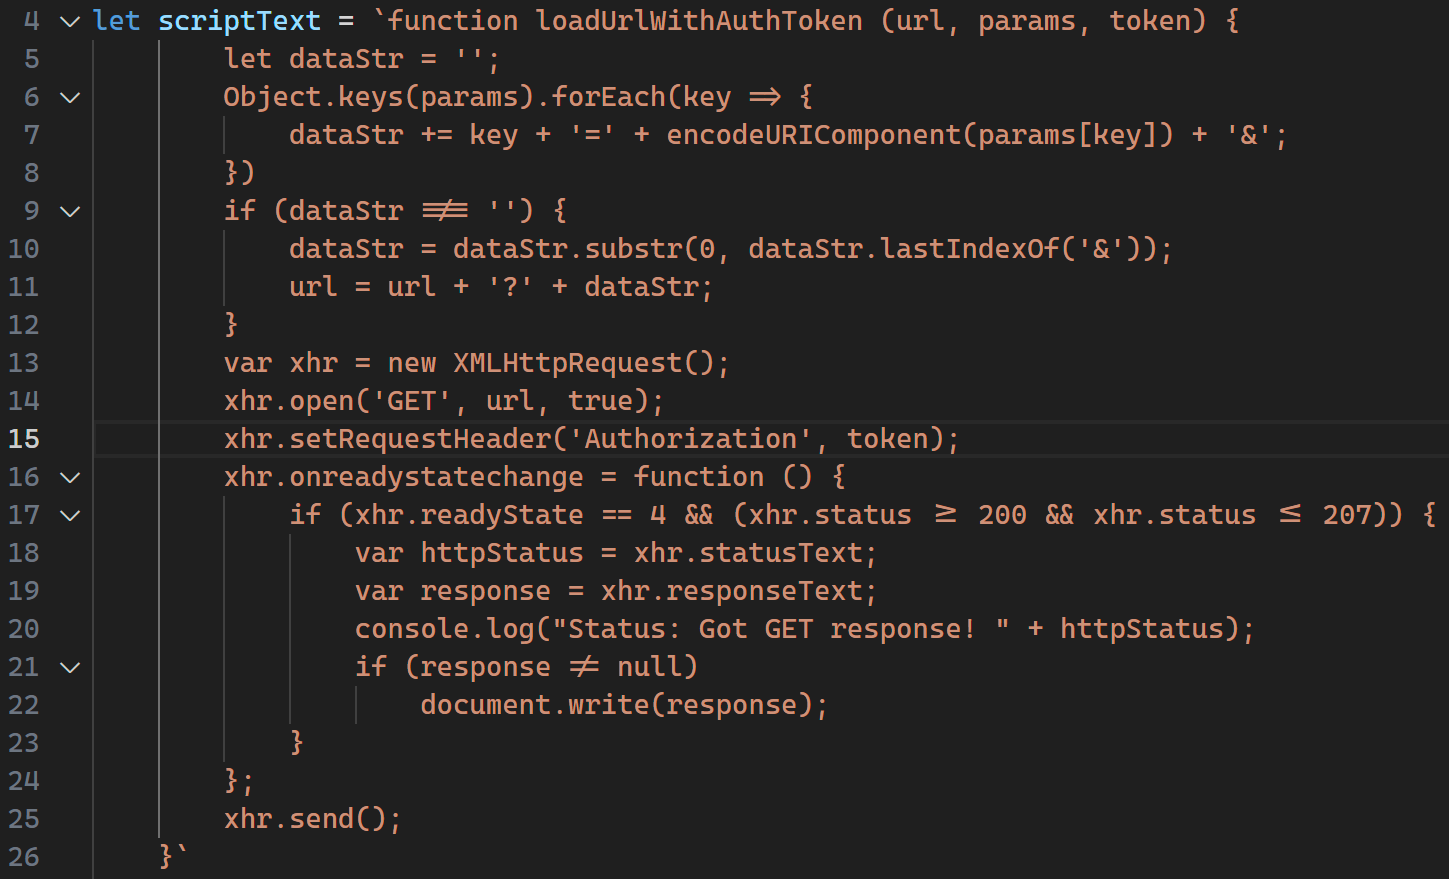This screenshot has height=879, width=1449.
Task: Collapse the forEach block at line 6
Action: click(70, 97)
